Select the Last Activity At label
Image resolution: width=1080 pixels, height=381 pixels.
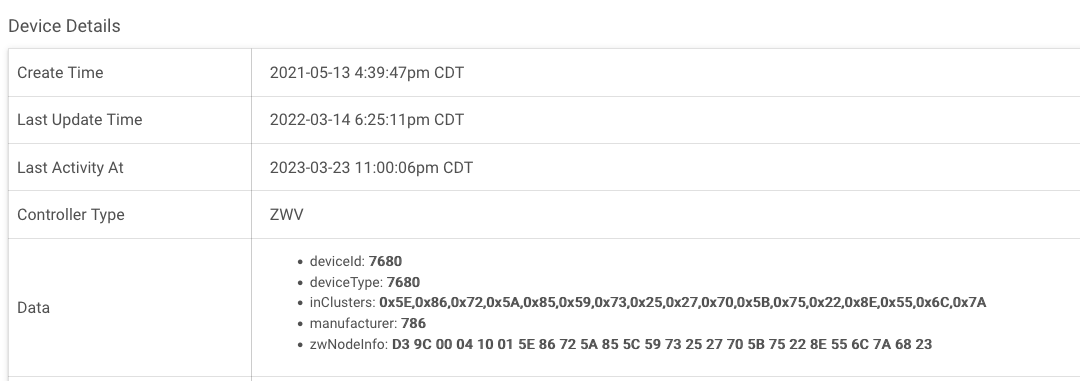(70, 167)
